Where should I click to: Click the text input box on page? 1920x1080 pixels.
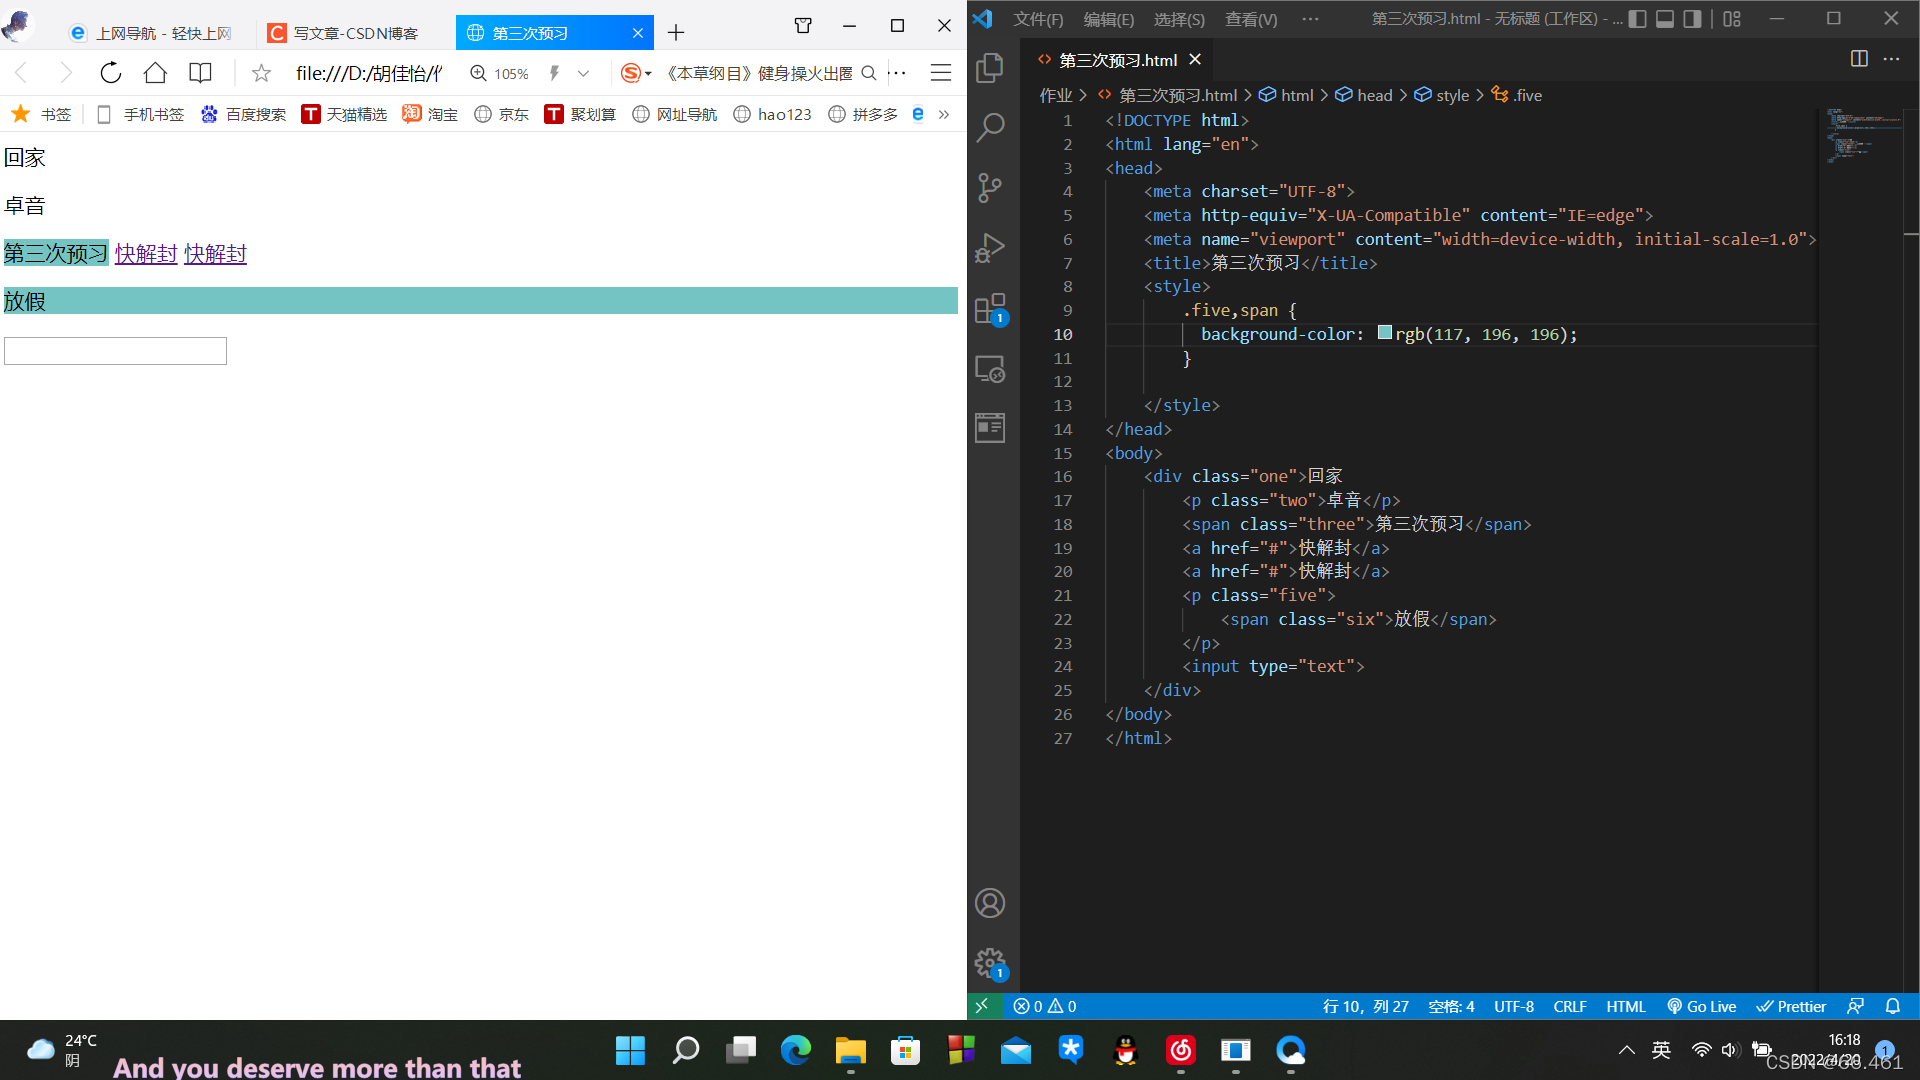[x=115, y=351]
